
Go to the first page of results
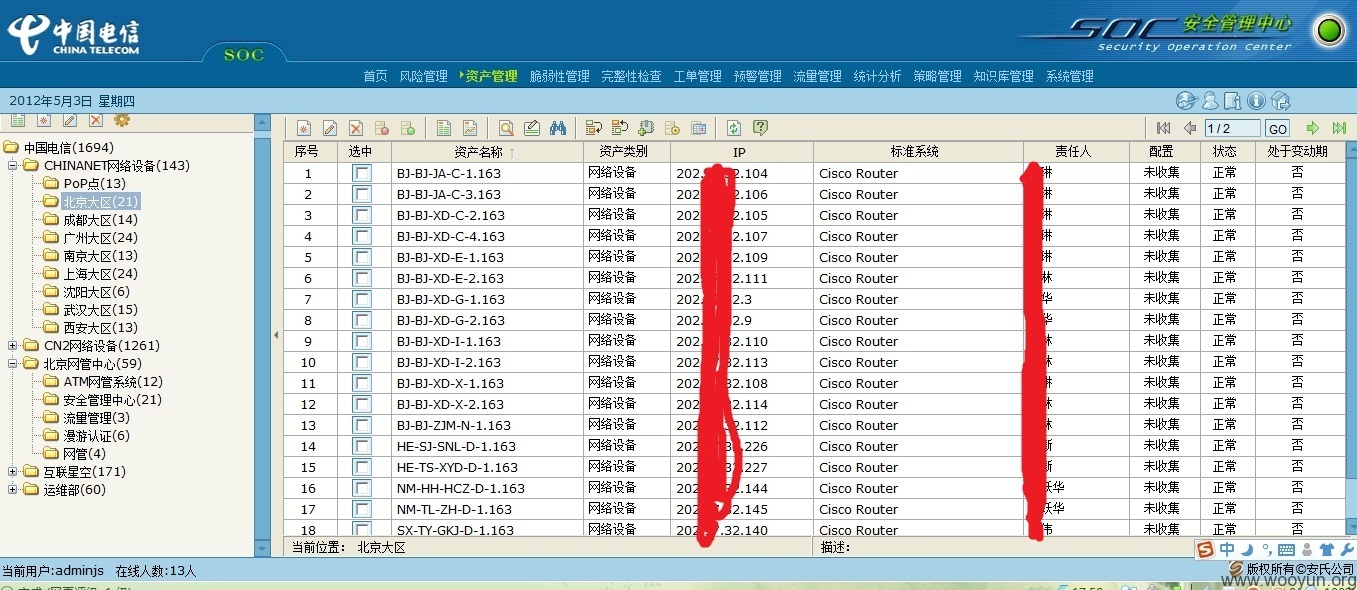pyautogui.click(x=1163, y=128)
